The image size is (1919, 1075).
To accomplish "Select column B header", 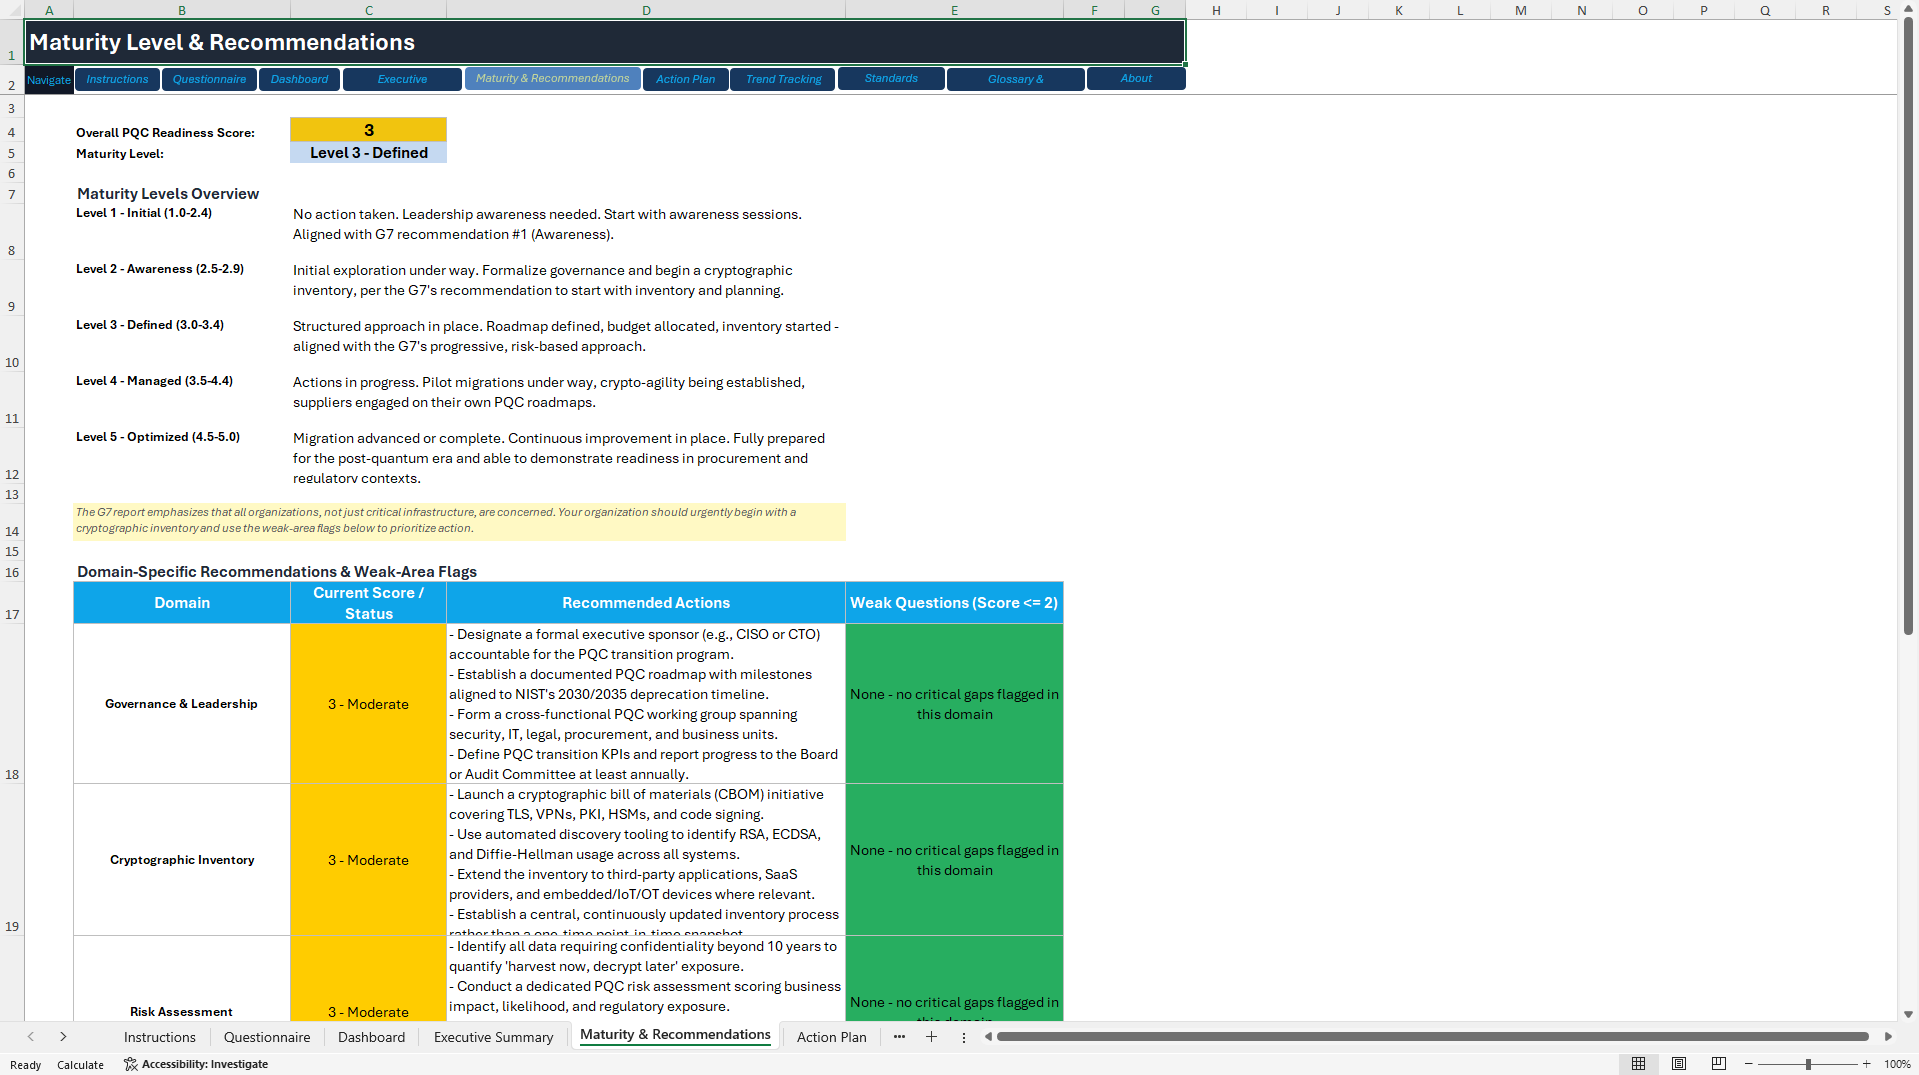I will [x=182, y=10].
